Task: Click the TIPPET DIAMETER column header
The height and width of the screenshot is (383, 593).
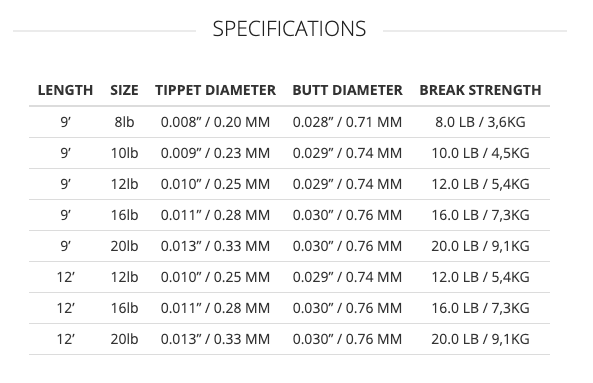Action: point(216,90)
